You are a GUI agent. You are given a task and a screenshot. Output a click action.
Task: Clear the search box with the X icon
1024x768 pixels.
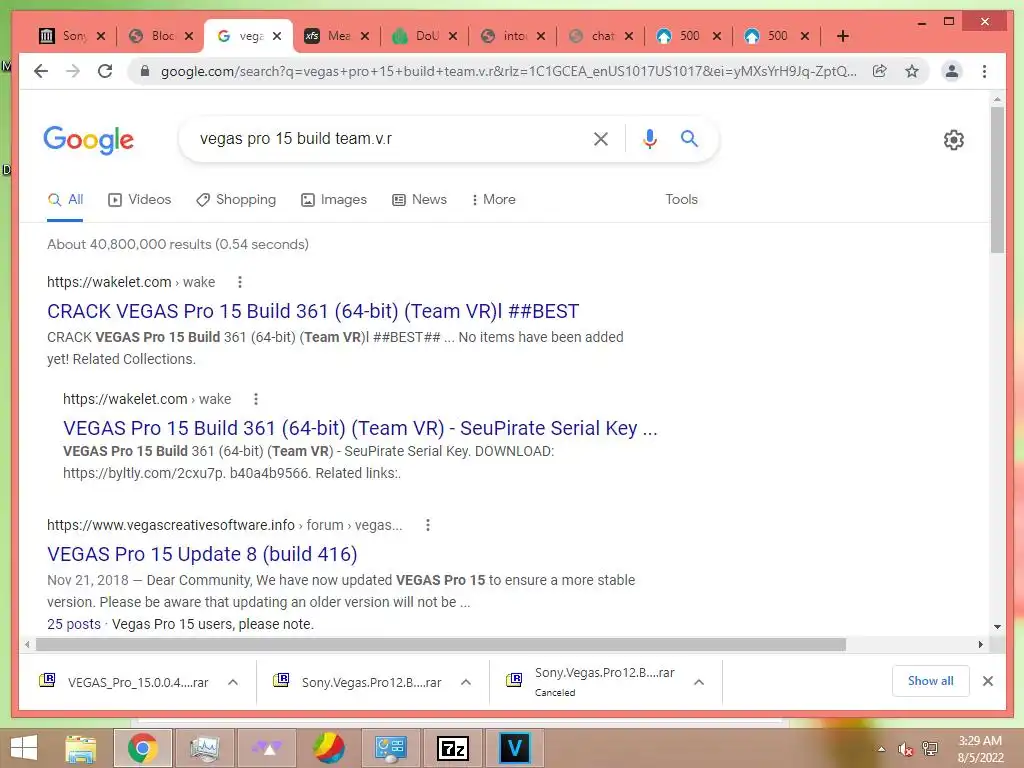click(601, 138)
